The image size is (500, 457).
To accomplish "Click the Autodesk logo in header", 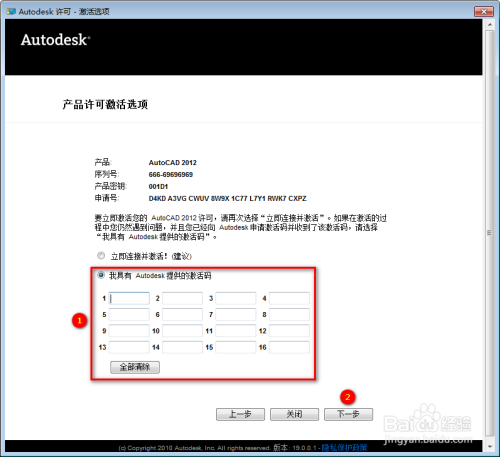I will point(55,40).
